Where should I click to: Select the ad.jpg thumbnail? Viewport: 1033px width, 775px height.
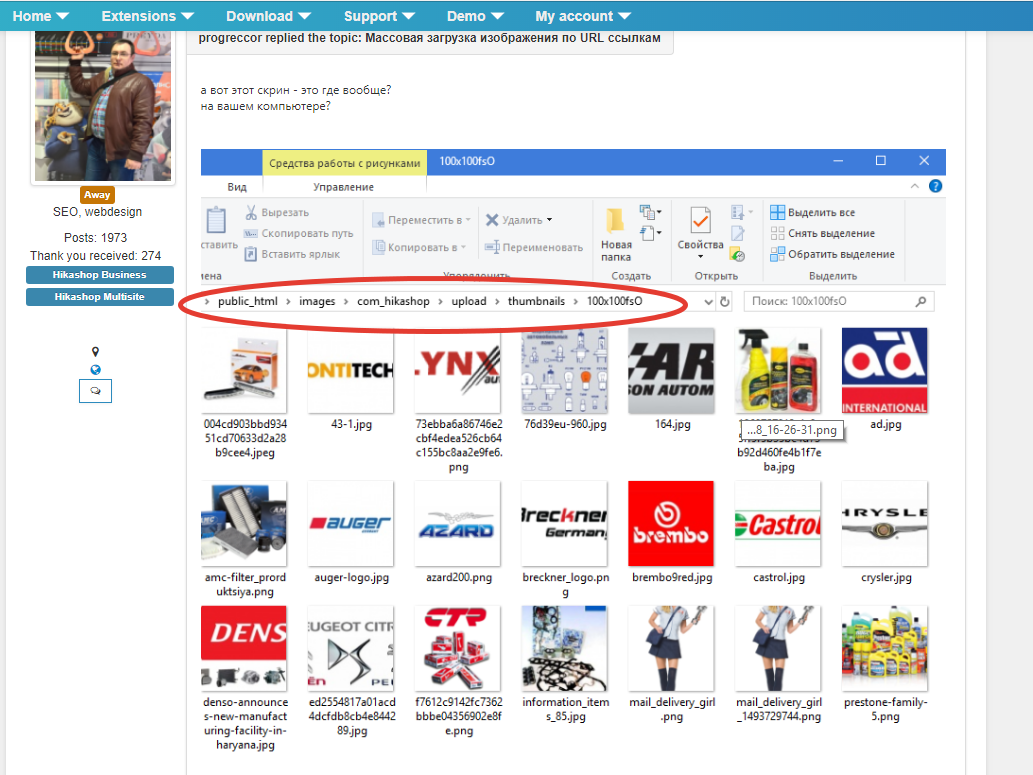(x=885, y=370)
